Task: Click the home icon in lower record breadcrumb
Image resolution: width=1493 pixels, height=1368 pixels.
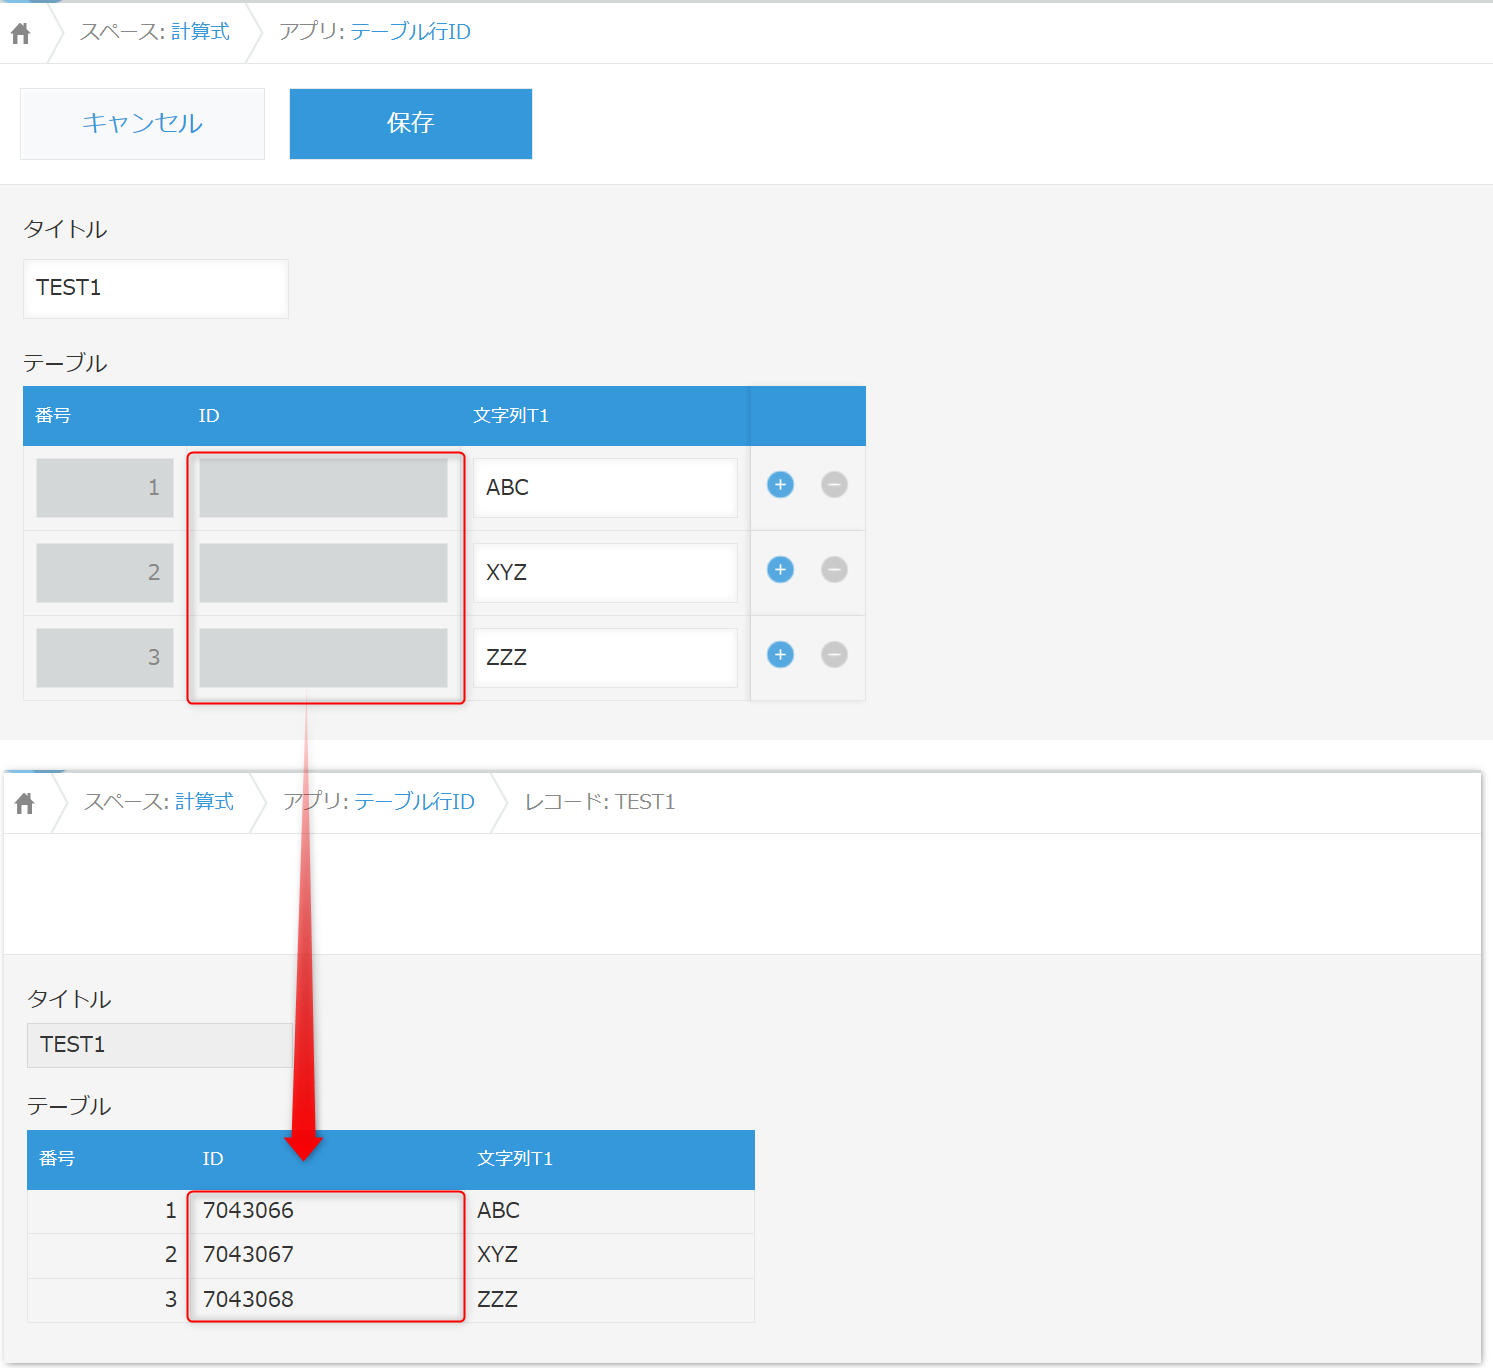Action: tap(25, 803)
